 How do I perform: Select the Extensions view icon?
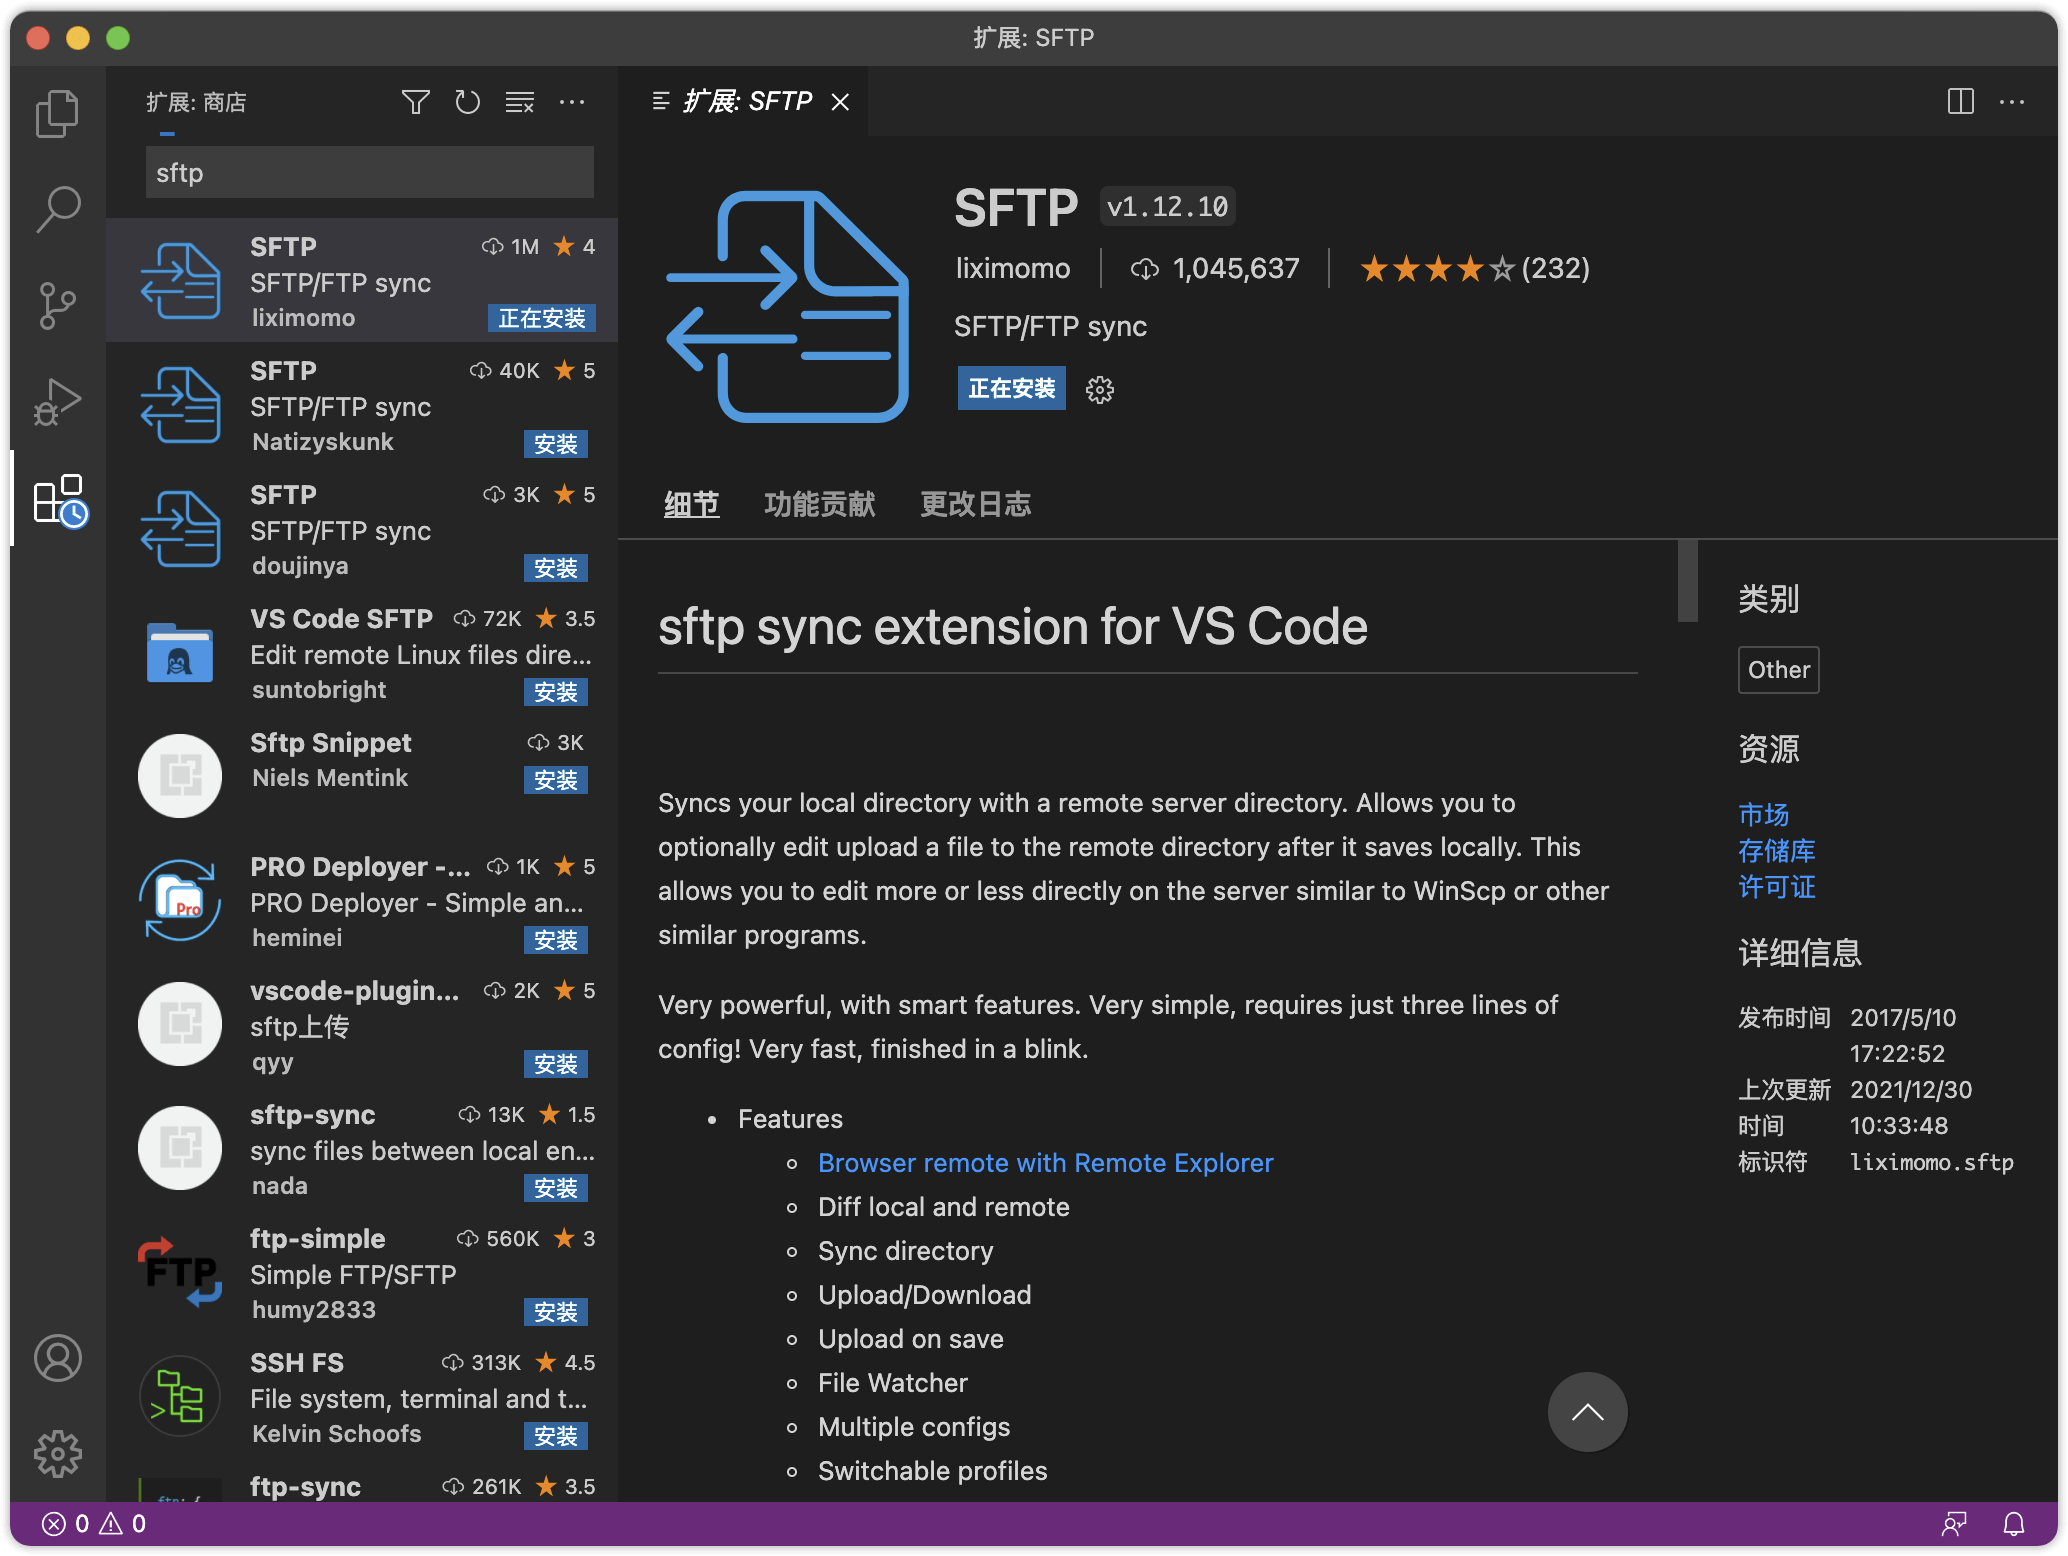pos(59,499)
